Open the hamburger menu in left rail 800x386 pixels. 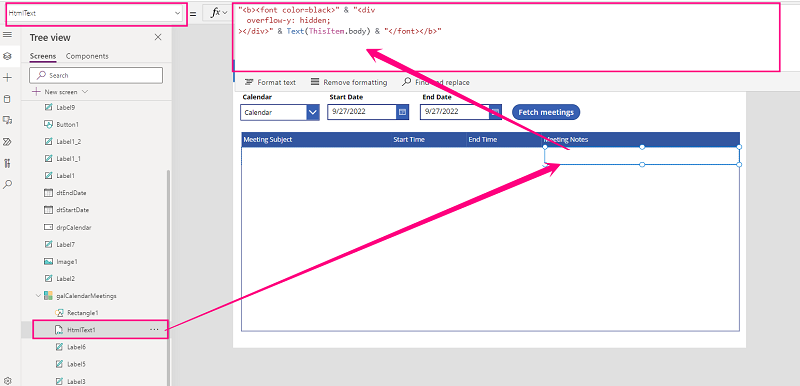[7, 34]
